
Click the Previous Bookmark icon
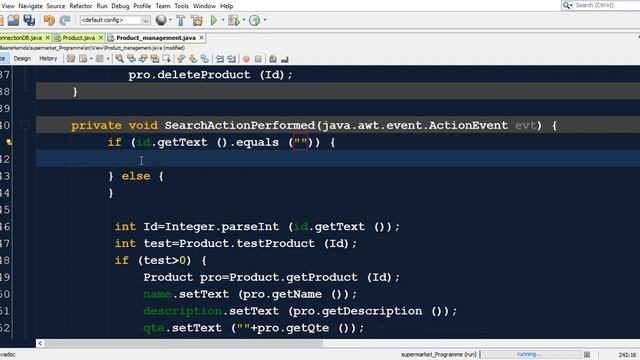[181, 59]
